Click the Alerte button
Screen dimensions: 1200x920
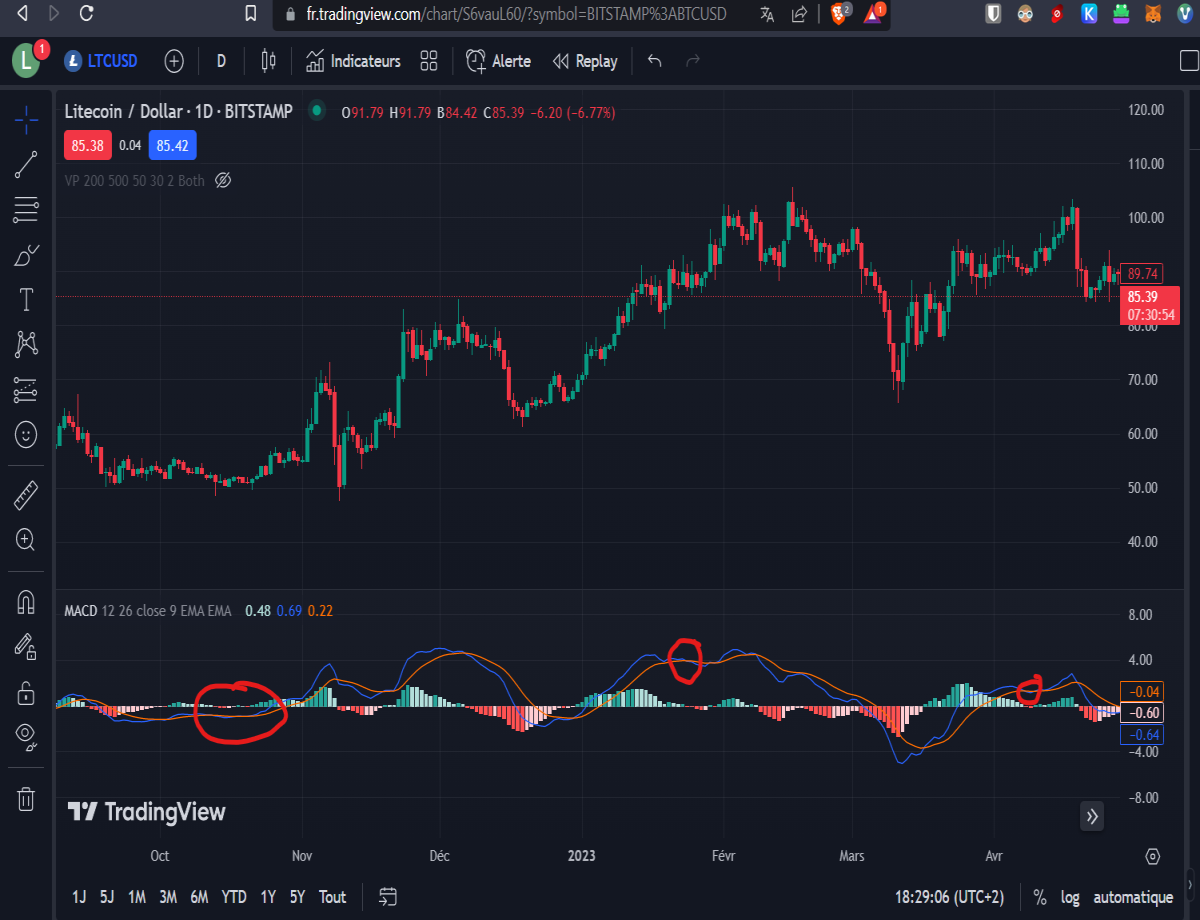click(x=498, y=61)
